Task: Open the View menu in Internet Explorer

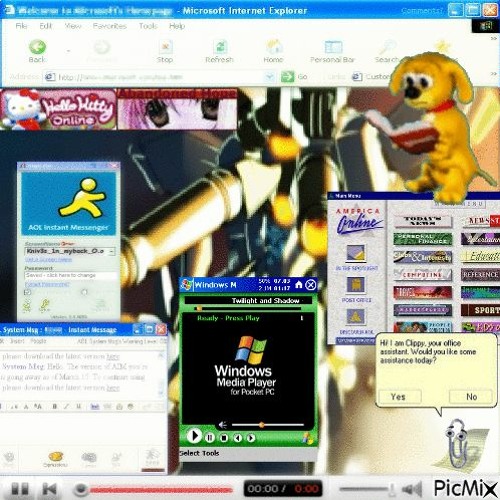Action: tap(73, 26)
